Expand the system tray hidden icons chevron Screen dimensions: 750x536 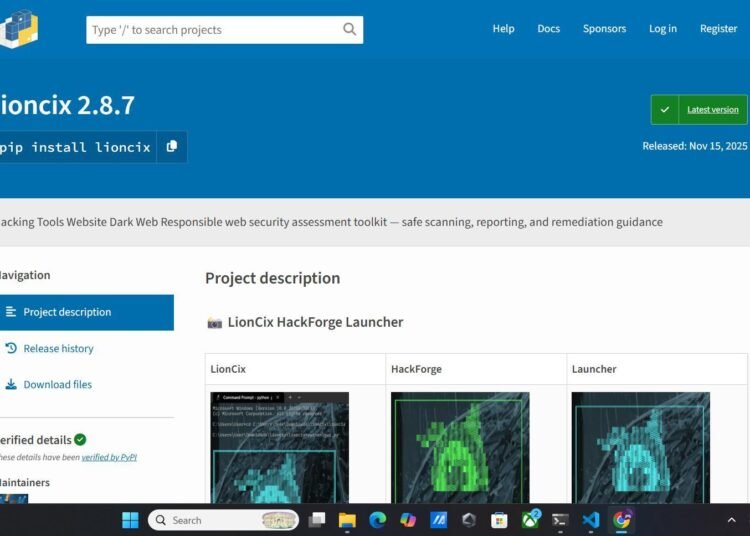coord(731,520)
